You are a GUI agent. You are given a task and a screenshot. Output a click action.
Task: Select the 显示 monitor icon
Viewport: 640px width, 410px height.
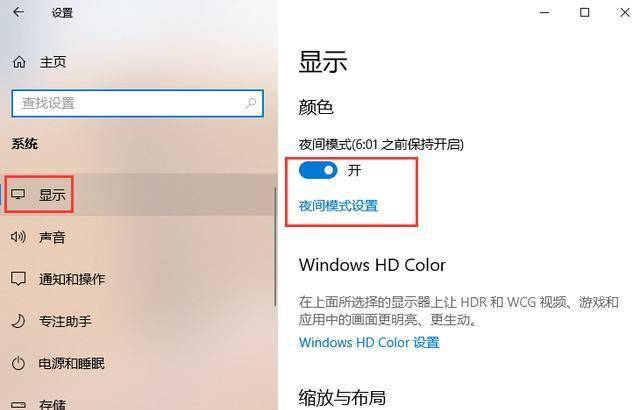(x=18, y=194)
